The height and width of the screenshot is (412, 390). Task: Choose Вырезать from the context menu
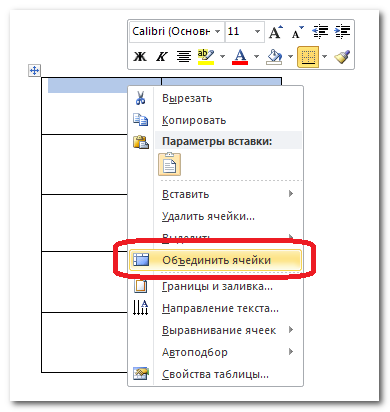pyautogui.click(x=215, y=99)
